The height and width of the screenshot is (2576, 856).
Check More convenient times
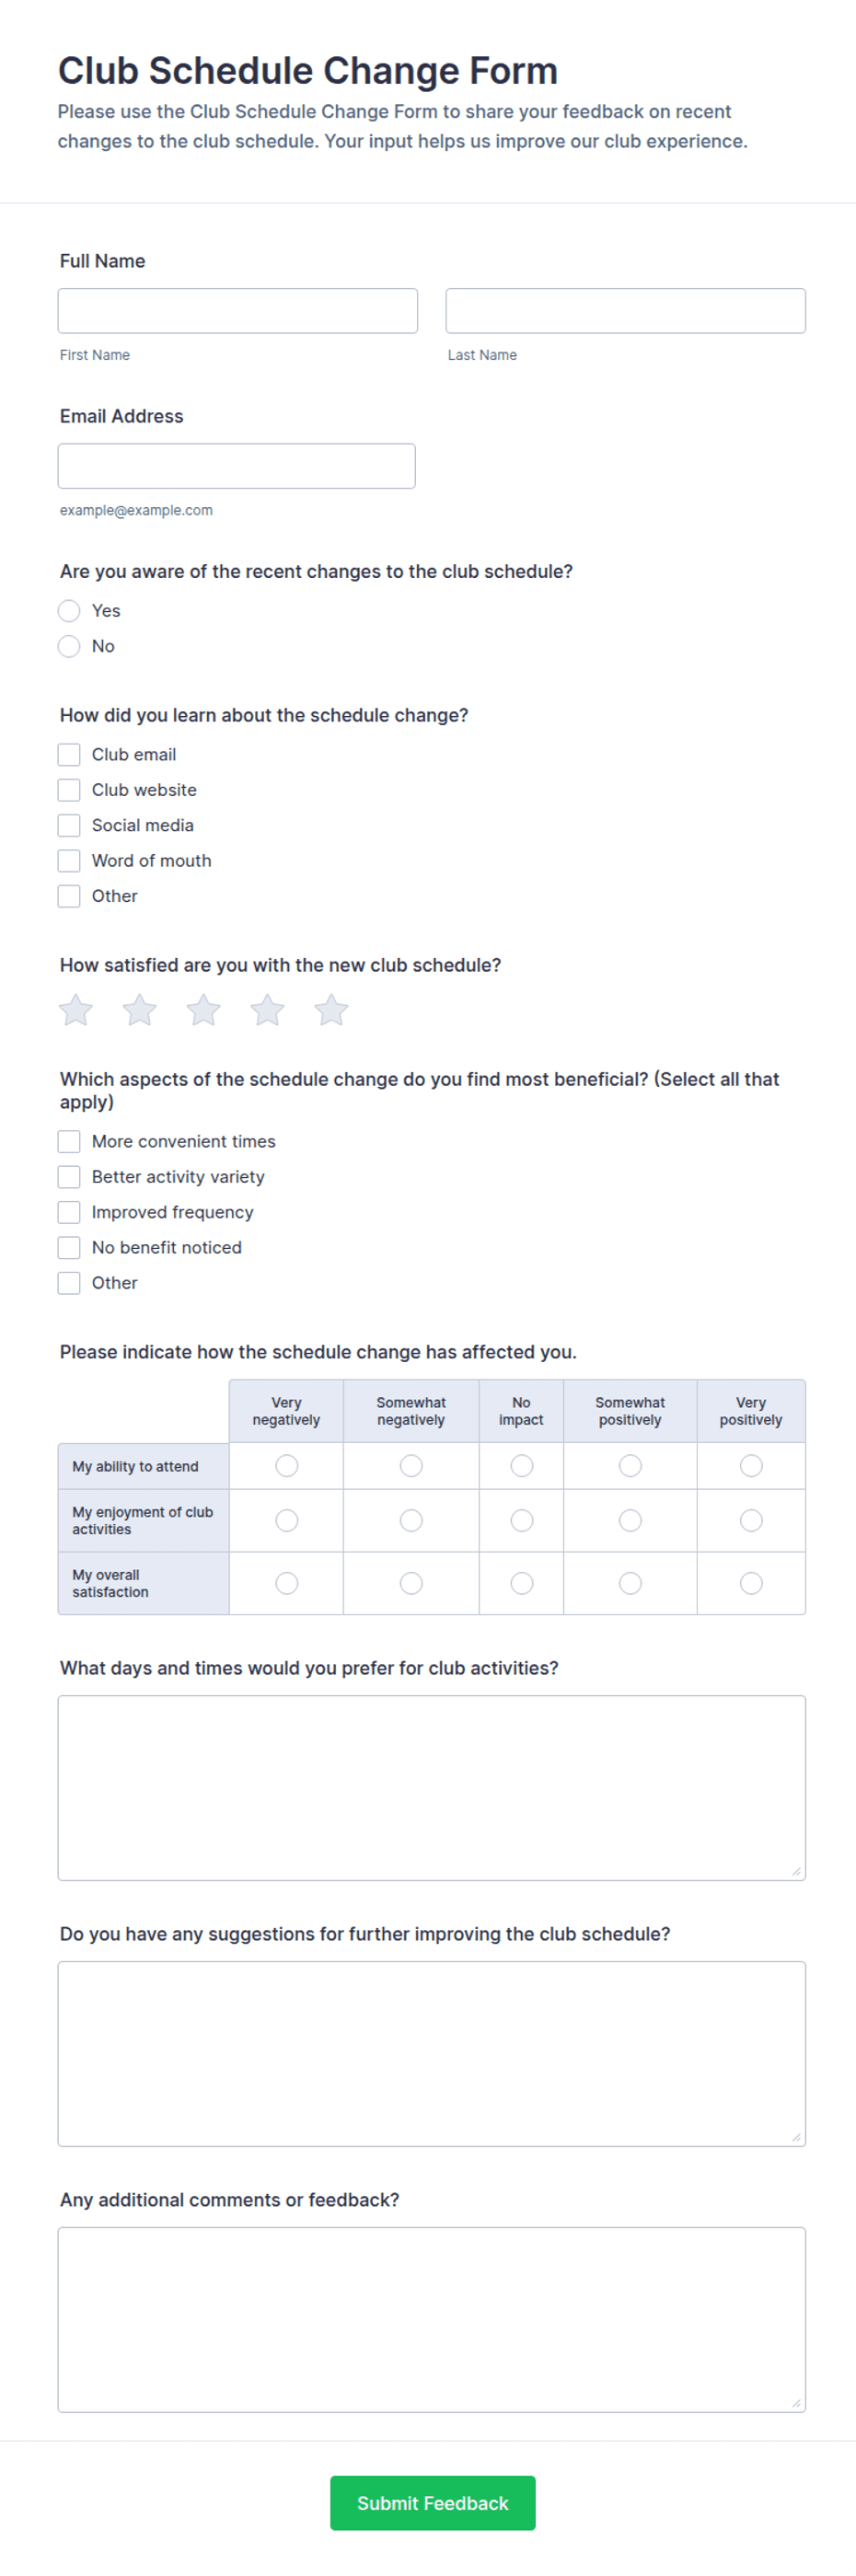coord(69,1142)
